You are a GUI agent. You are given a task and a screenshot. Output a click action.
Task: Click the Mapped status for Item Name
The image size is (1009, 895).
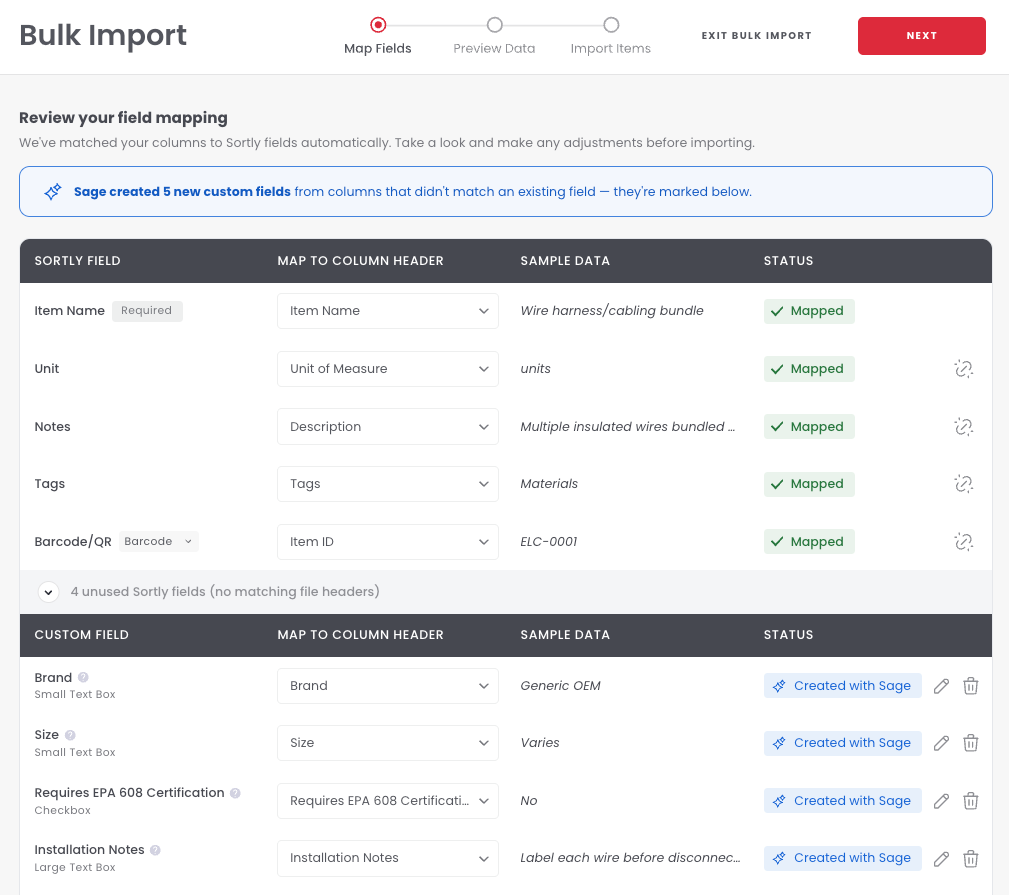pos(809,311)
